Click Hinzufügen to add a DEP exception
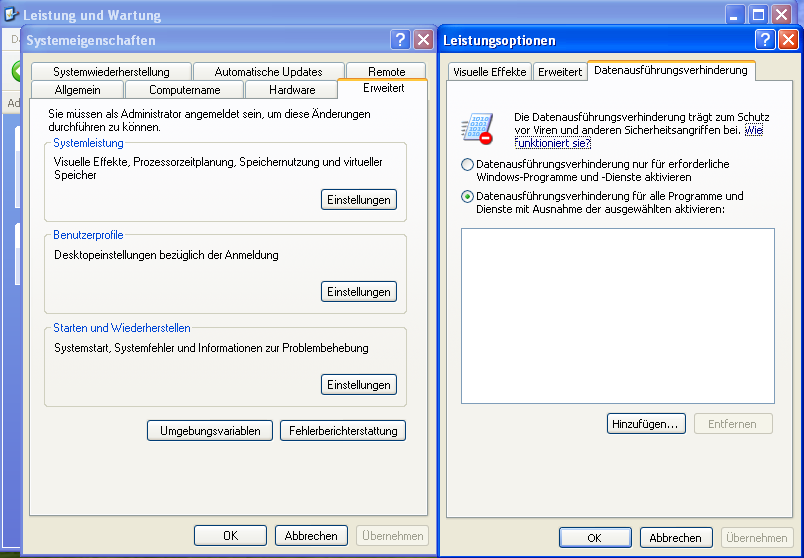Image resolution: width=804 pixels, height=558 pixels. pyautogui.click(x=645, y=424)
